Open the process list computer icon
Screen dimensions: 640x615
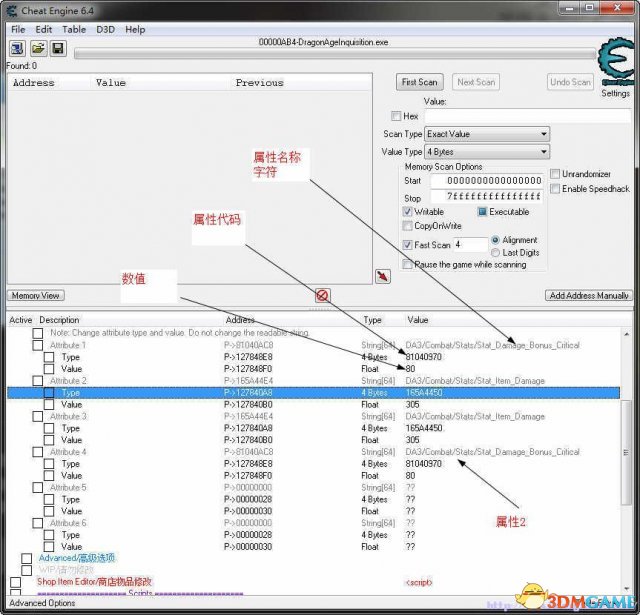click(x=18, y=49)
